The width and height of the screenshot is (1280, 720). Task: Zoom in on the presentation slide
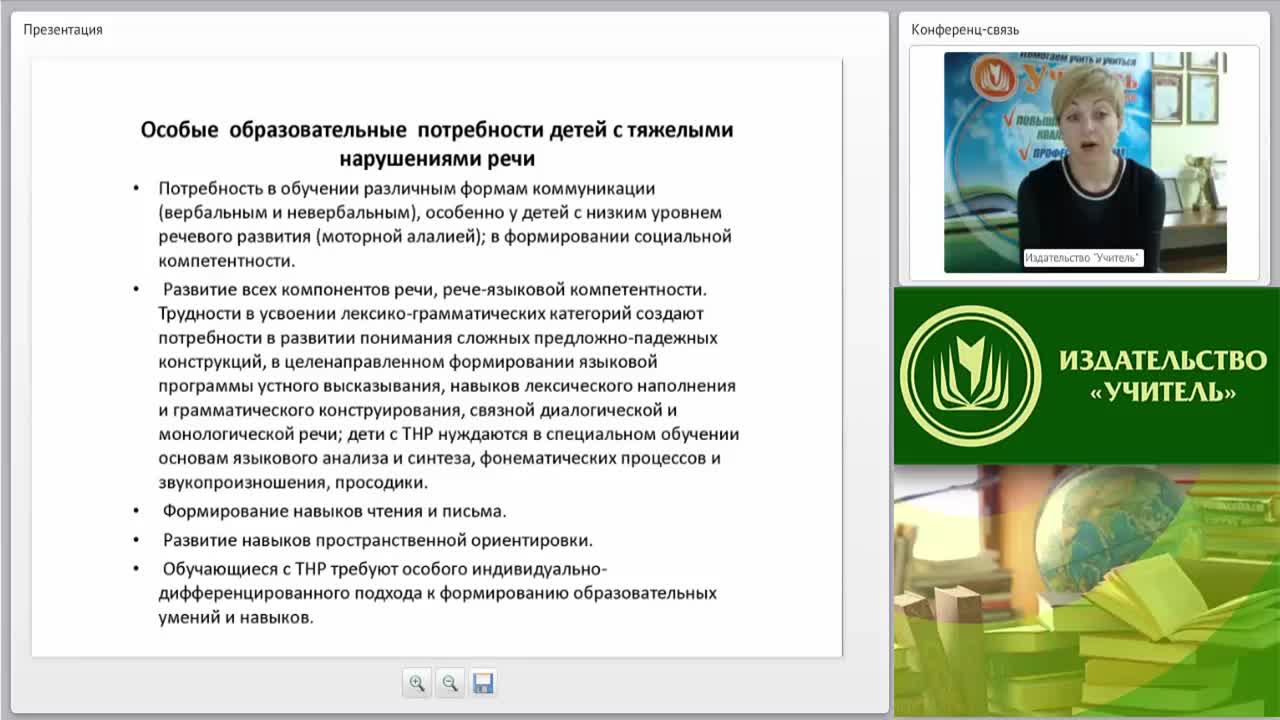pyautogui.click(x=417, y=683)
